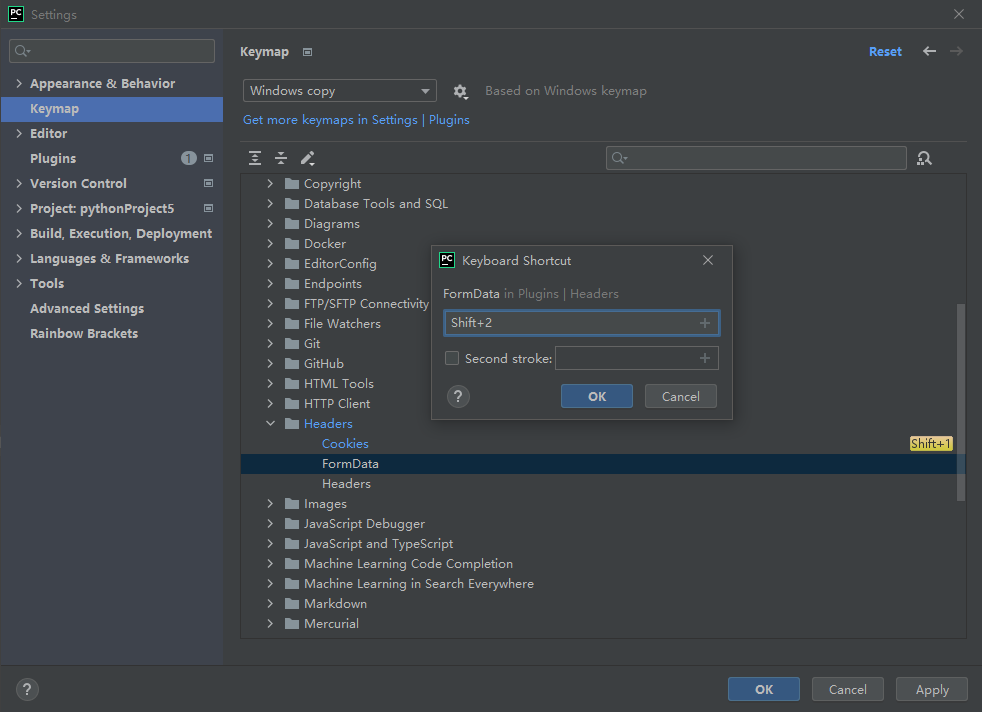Click the Expand All icon in keymap toolbar
The height and width of the screenshot is (712, 982).
pyautogui.click(x=255, y=158)
